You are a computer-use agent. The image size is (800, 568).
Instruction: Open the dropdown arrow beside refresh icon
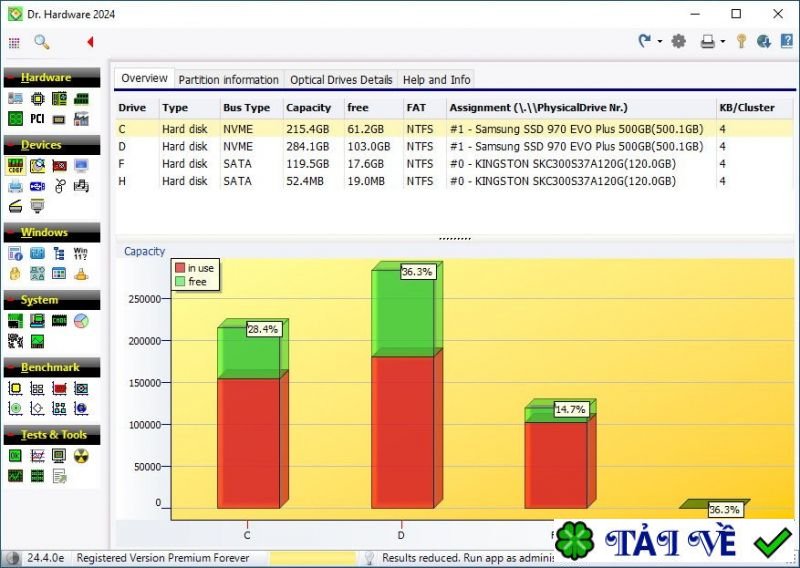(x=660, y=42)
